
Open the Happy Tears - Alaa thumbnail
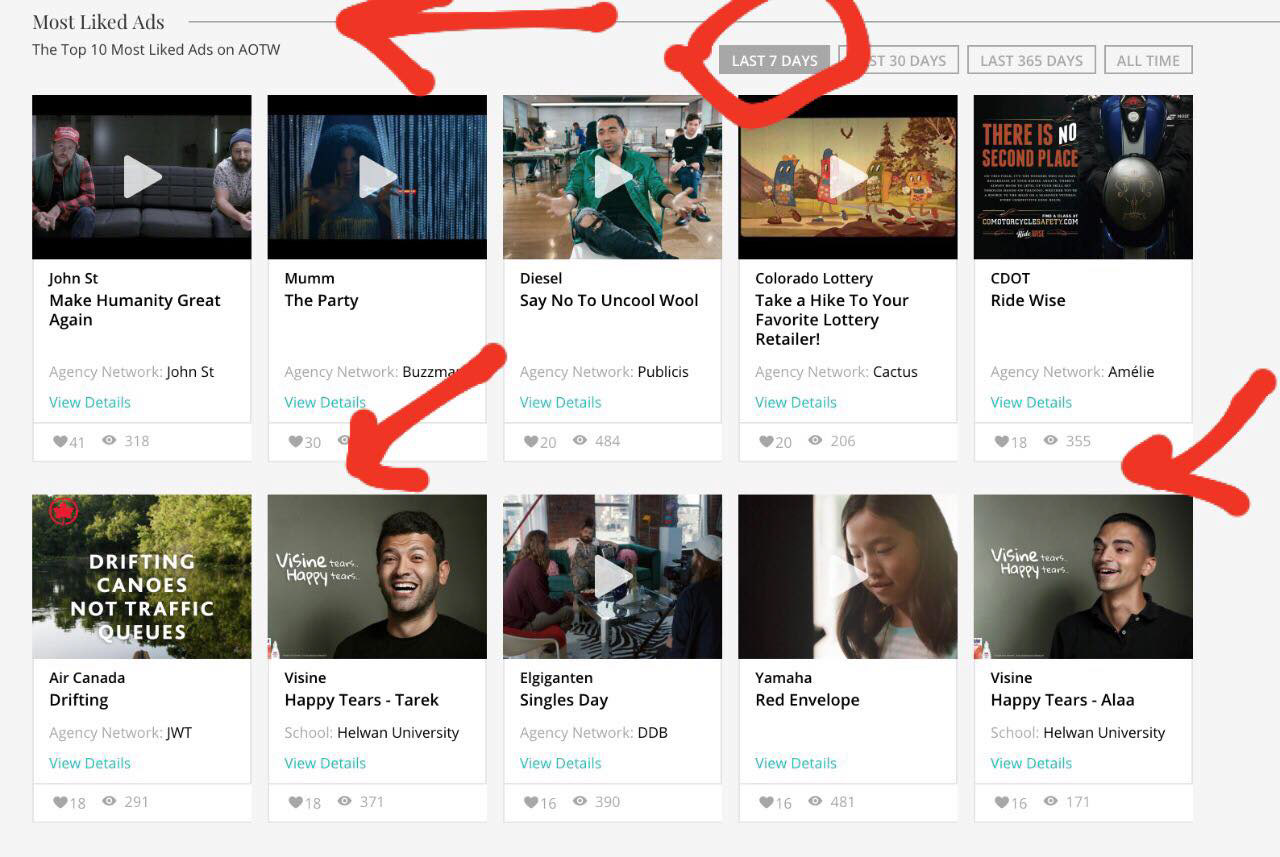pos(1083,576)
